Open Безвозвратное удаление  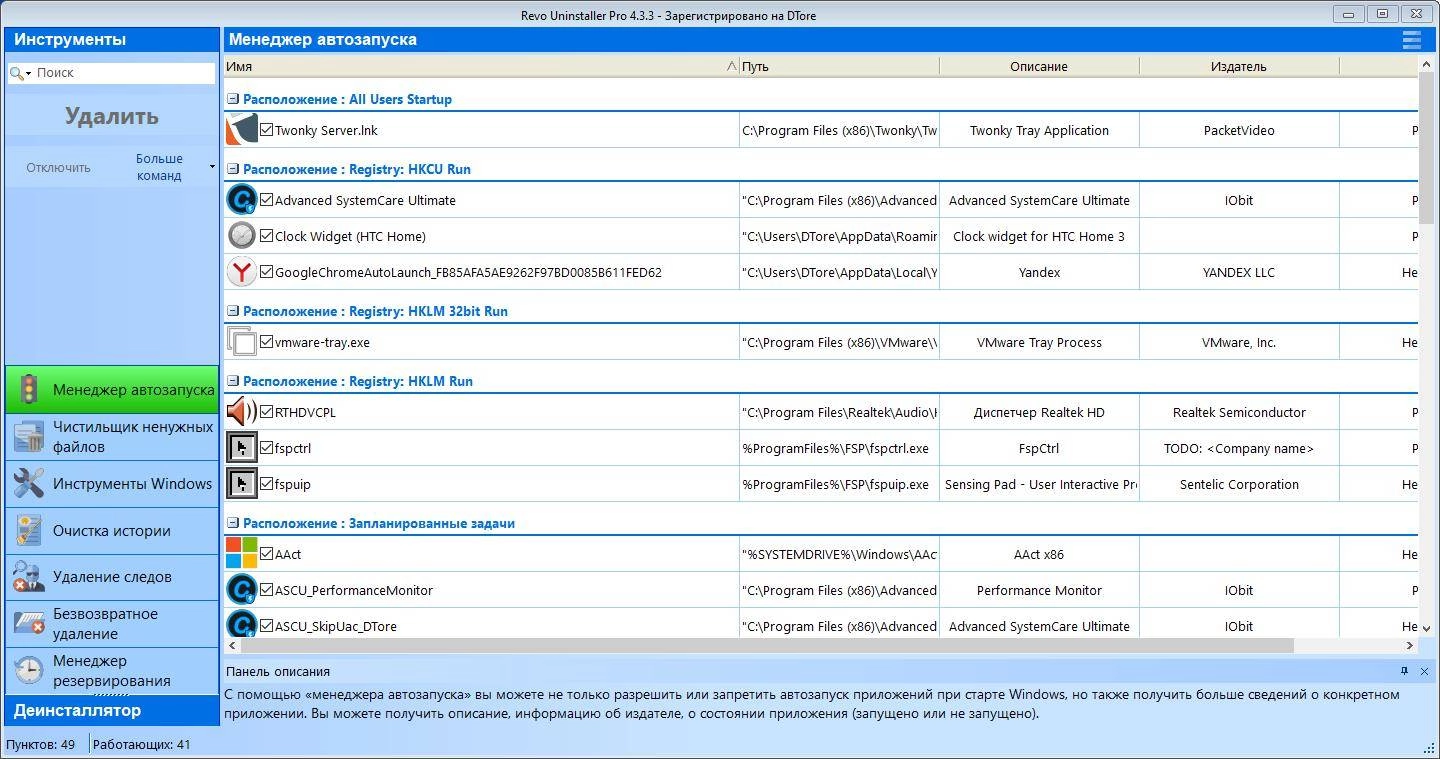click(x=112, y=624)
